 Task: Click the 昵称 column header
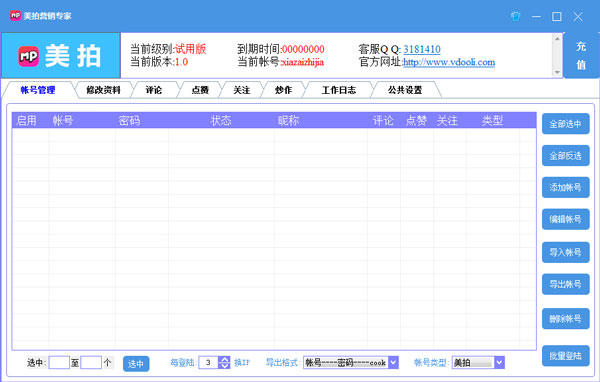click(x=288, y=121)
